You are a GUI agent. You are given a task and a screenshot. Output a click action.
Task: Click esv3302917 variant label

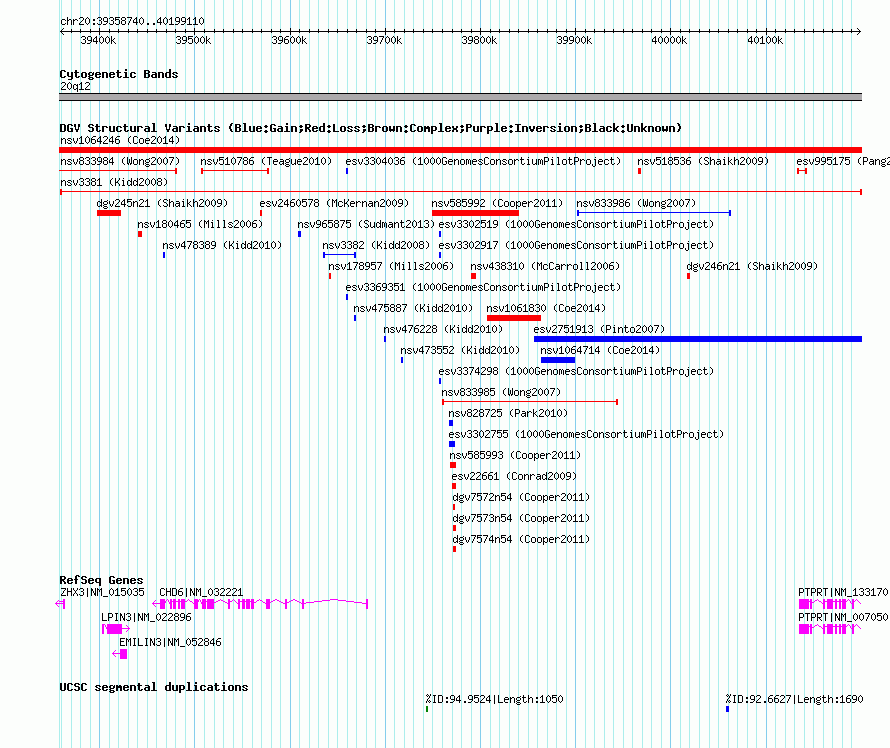(576, 245)
